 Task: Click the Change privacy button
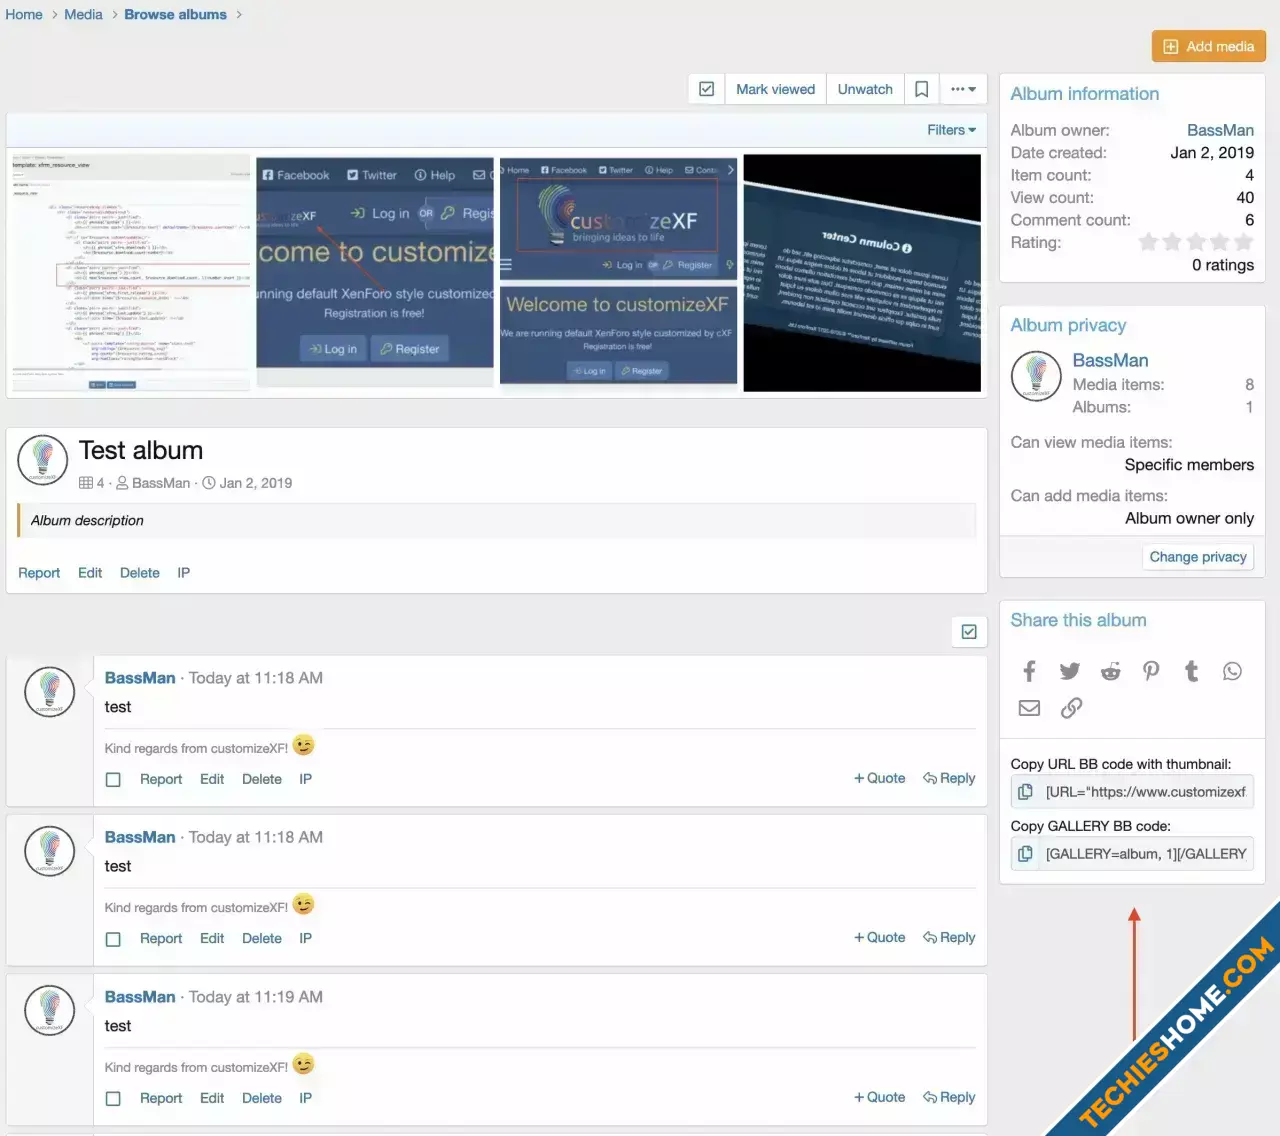(1198, 557)
